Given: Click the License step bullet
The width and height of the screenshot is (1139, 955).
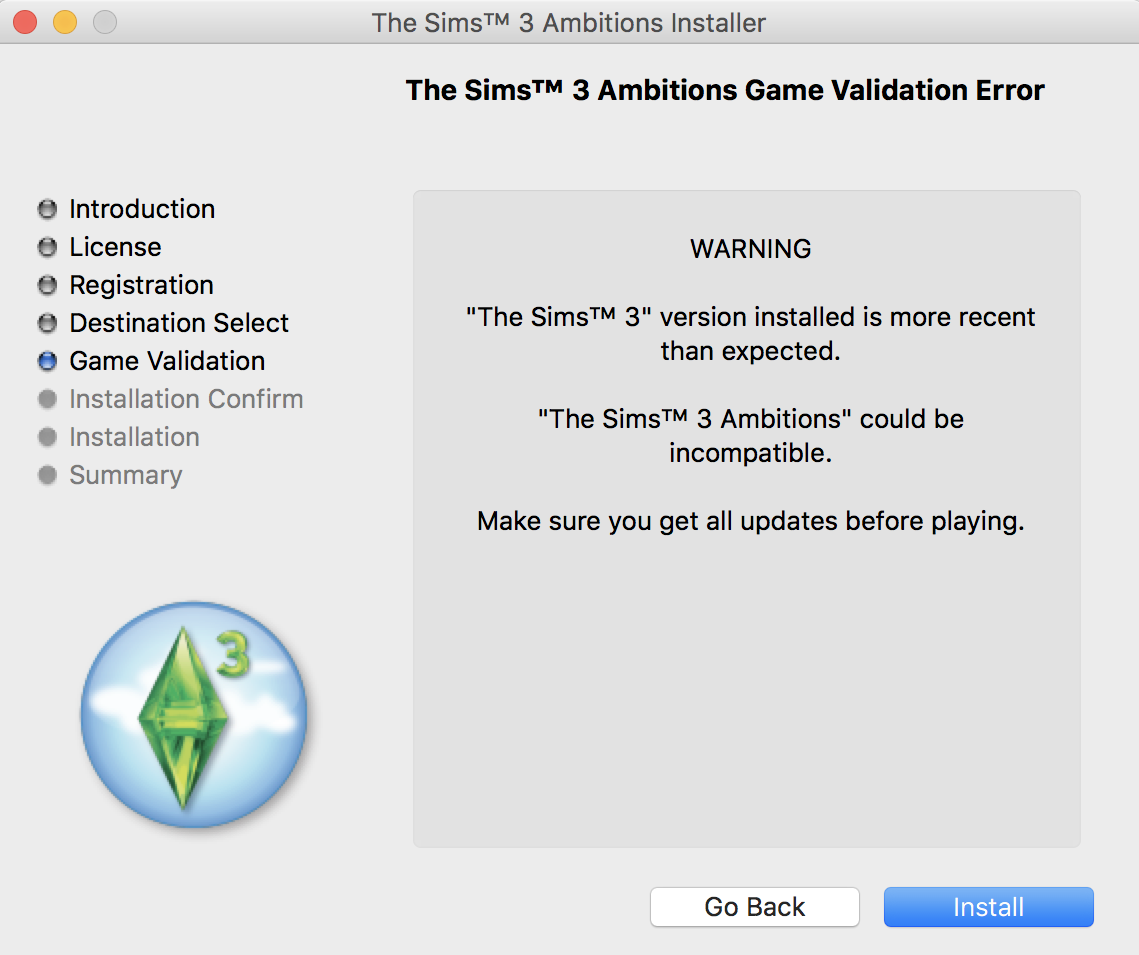Looking at the screenshot, I should click(47, 247).
